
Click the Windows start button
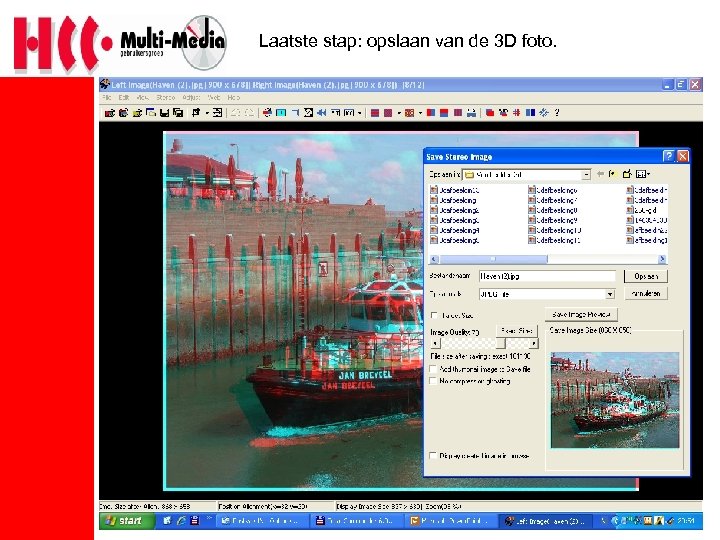[x=126, y=521]
